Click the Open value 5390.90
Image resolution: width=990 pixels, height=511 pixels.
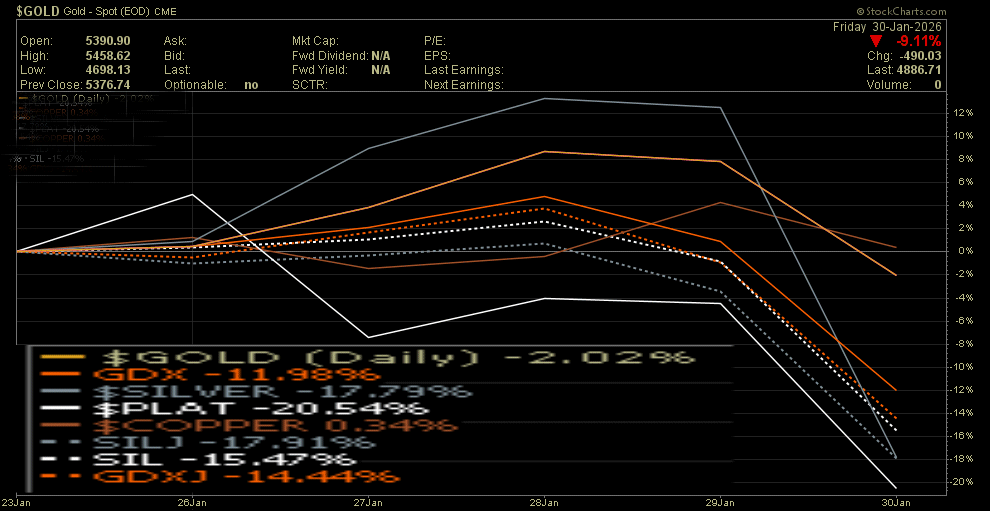[x=107, y=41]
